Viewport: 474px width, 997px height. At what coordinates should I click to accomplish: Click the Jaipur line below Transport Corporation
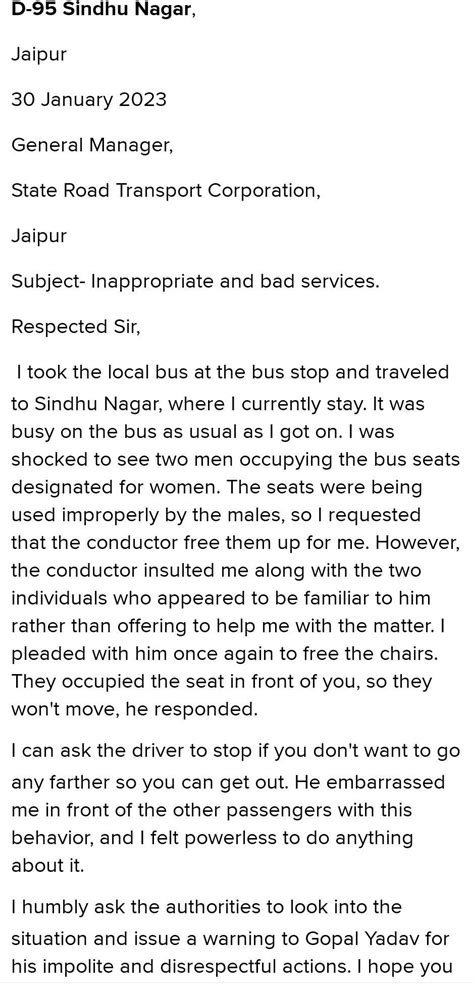[39, 236]
